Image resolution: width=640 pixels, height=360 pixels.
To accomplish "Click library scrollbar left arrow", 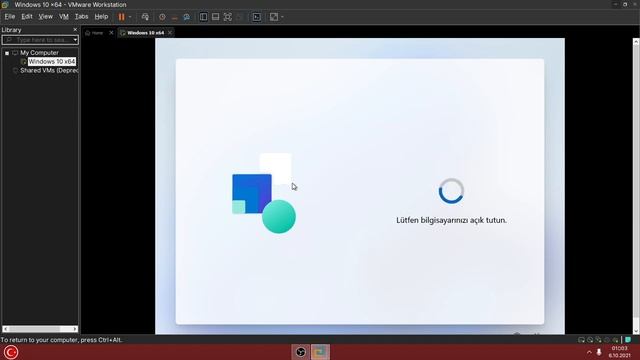I will click(5, 329).
